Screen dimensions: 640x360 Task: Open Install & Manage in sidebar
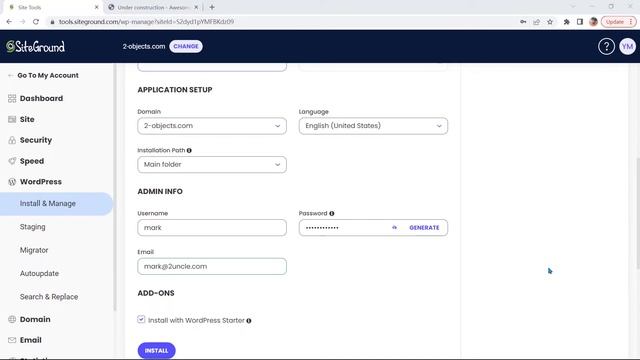pyautogui.click(x=56, y=204)
